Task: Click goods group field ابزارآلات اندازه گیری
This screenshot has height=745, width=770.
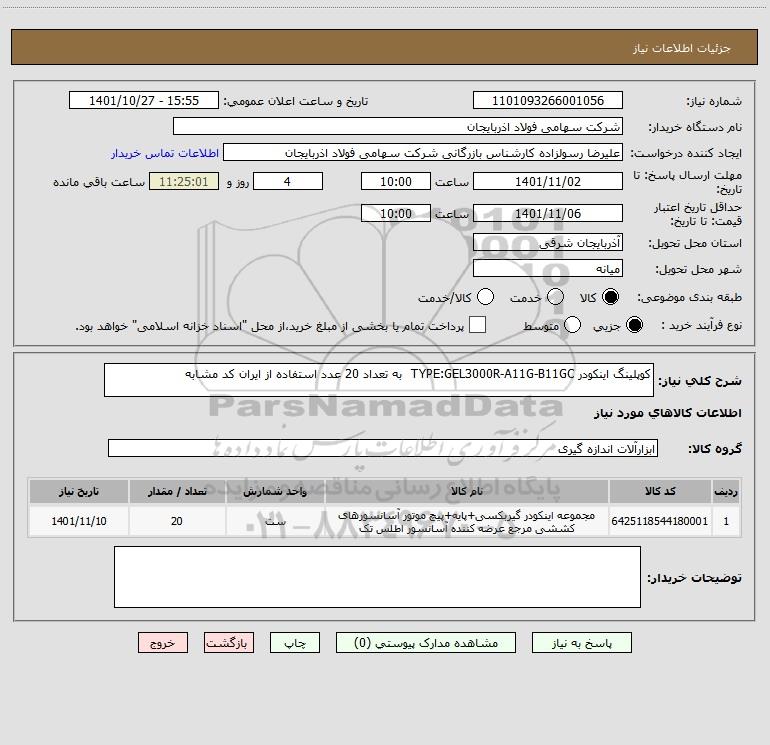Action: pos(383,448)
